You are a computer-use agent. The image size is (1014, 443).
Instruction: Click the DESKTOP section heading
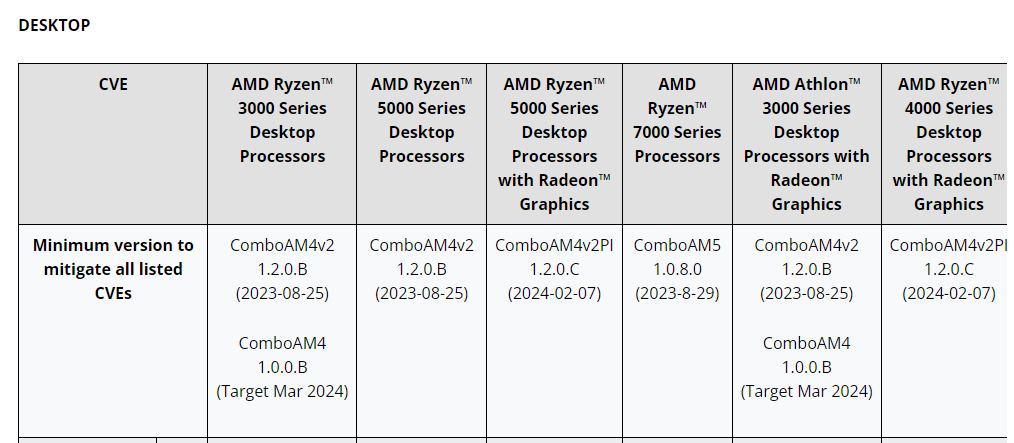pyautogui.click(x=54, y=25)
